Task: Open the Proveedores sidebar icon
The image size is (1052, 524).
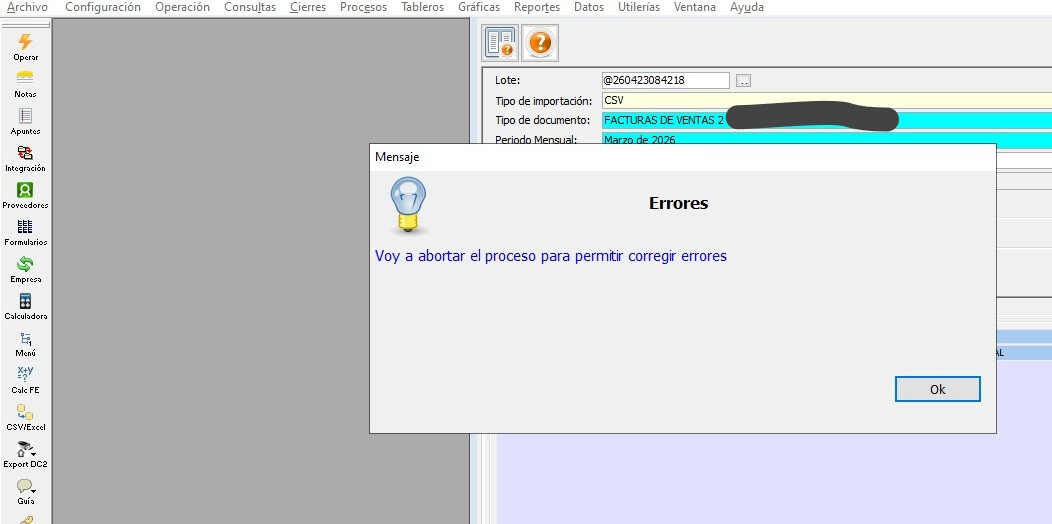Action: tap(26, 191)
